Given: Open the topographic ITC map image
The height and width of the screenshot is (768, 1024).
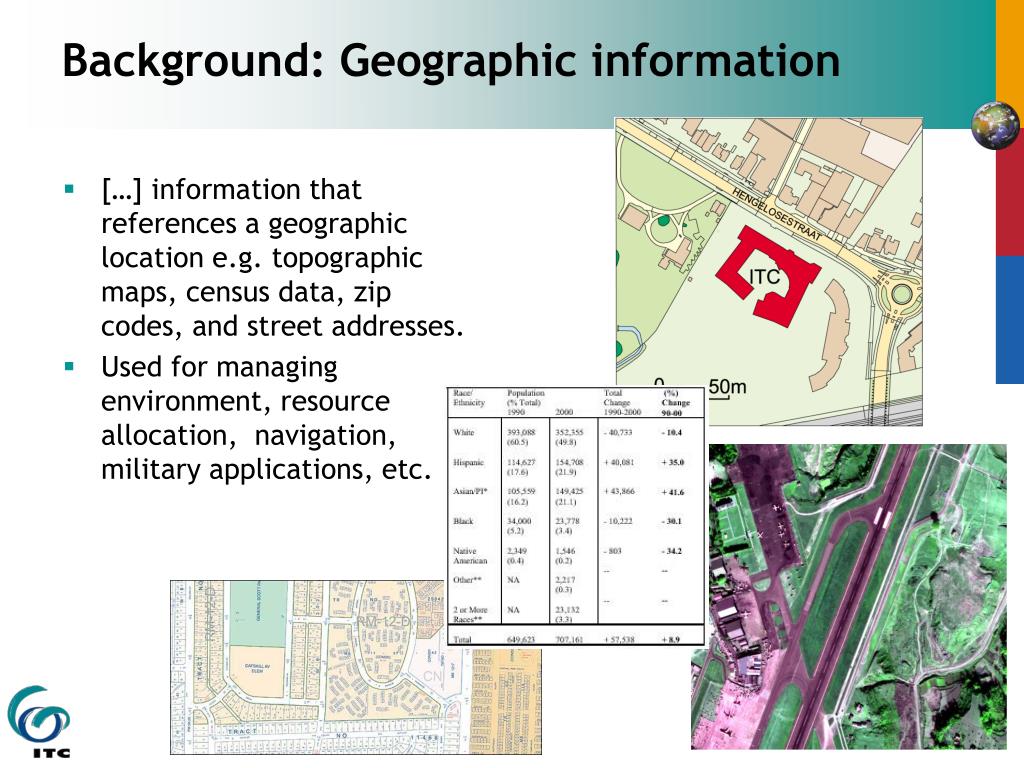Looking at the screenshot, I should click(769, 271).
